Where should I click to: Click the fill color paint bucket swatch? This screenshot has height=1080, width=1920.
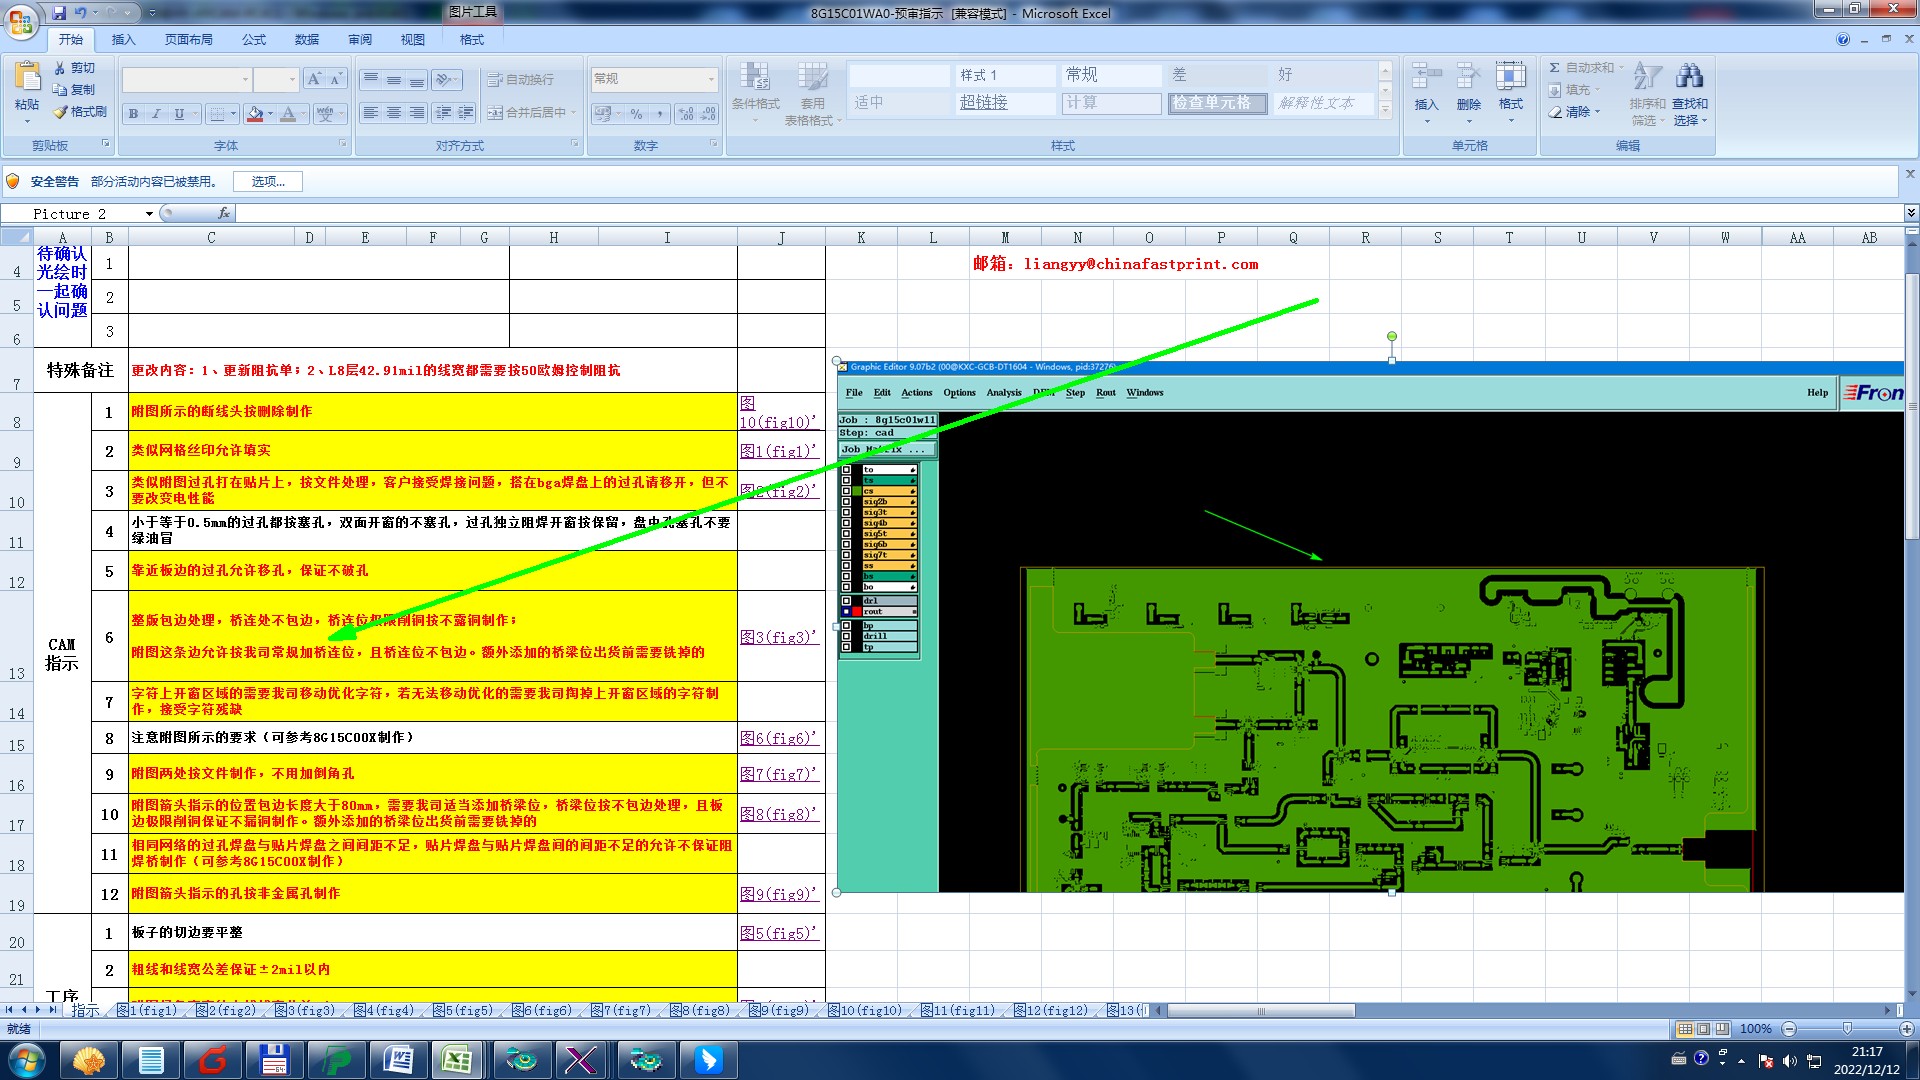(255, 114)
